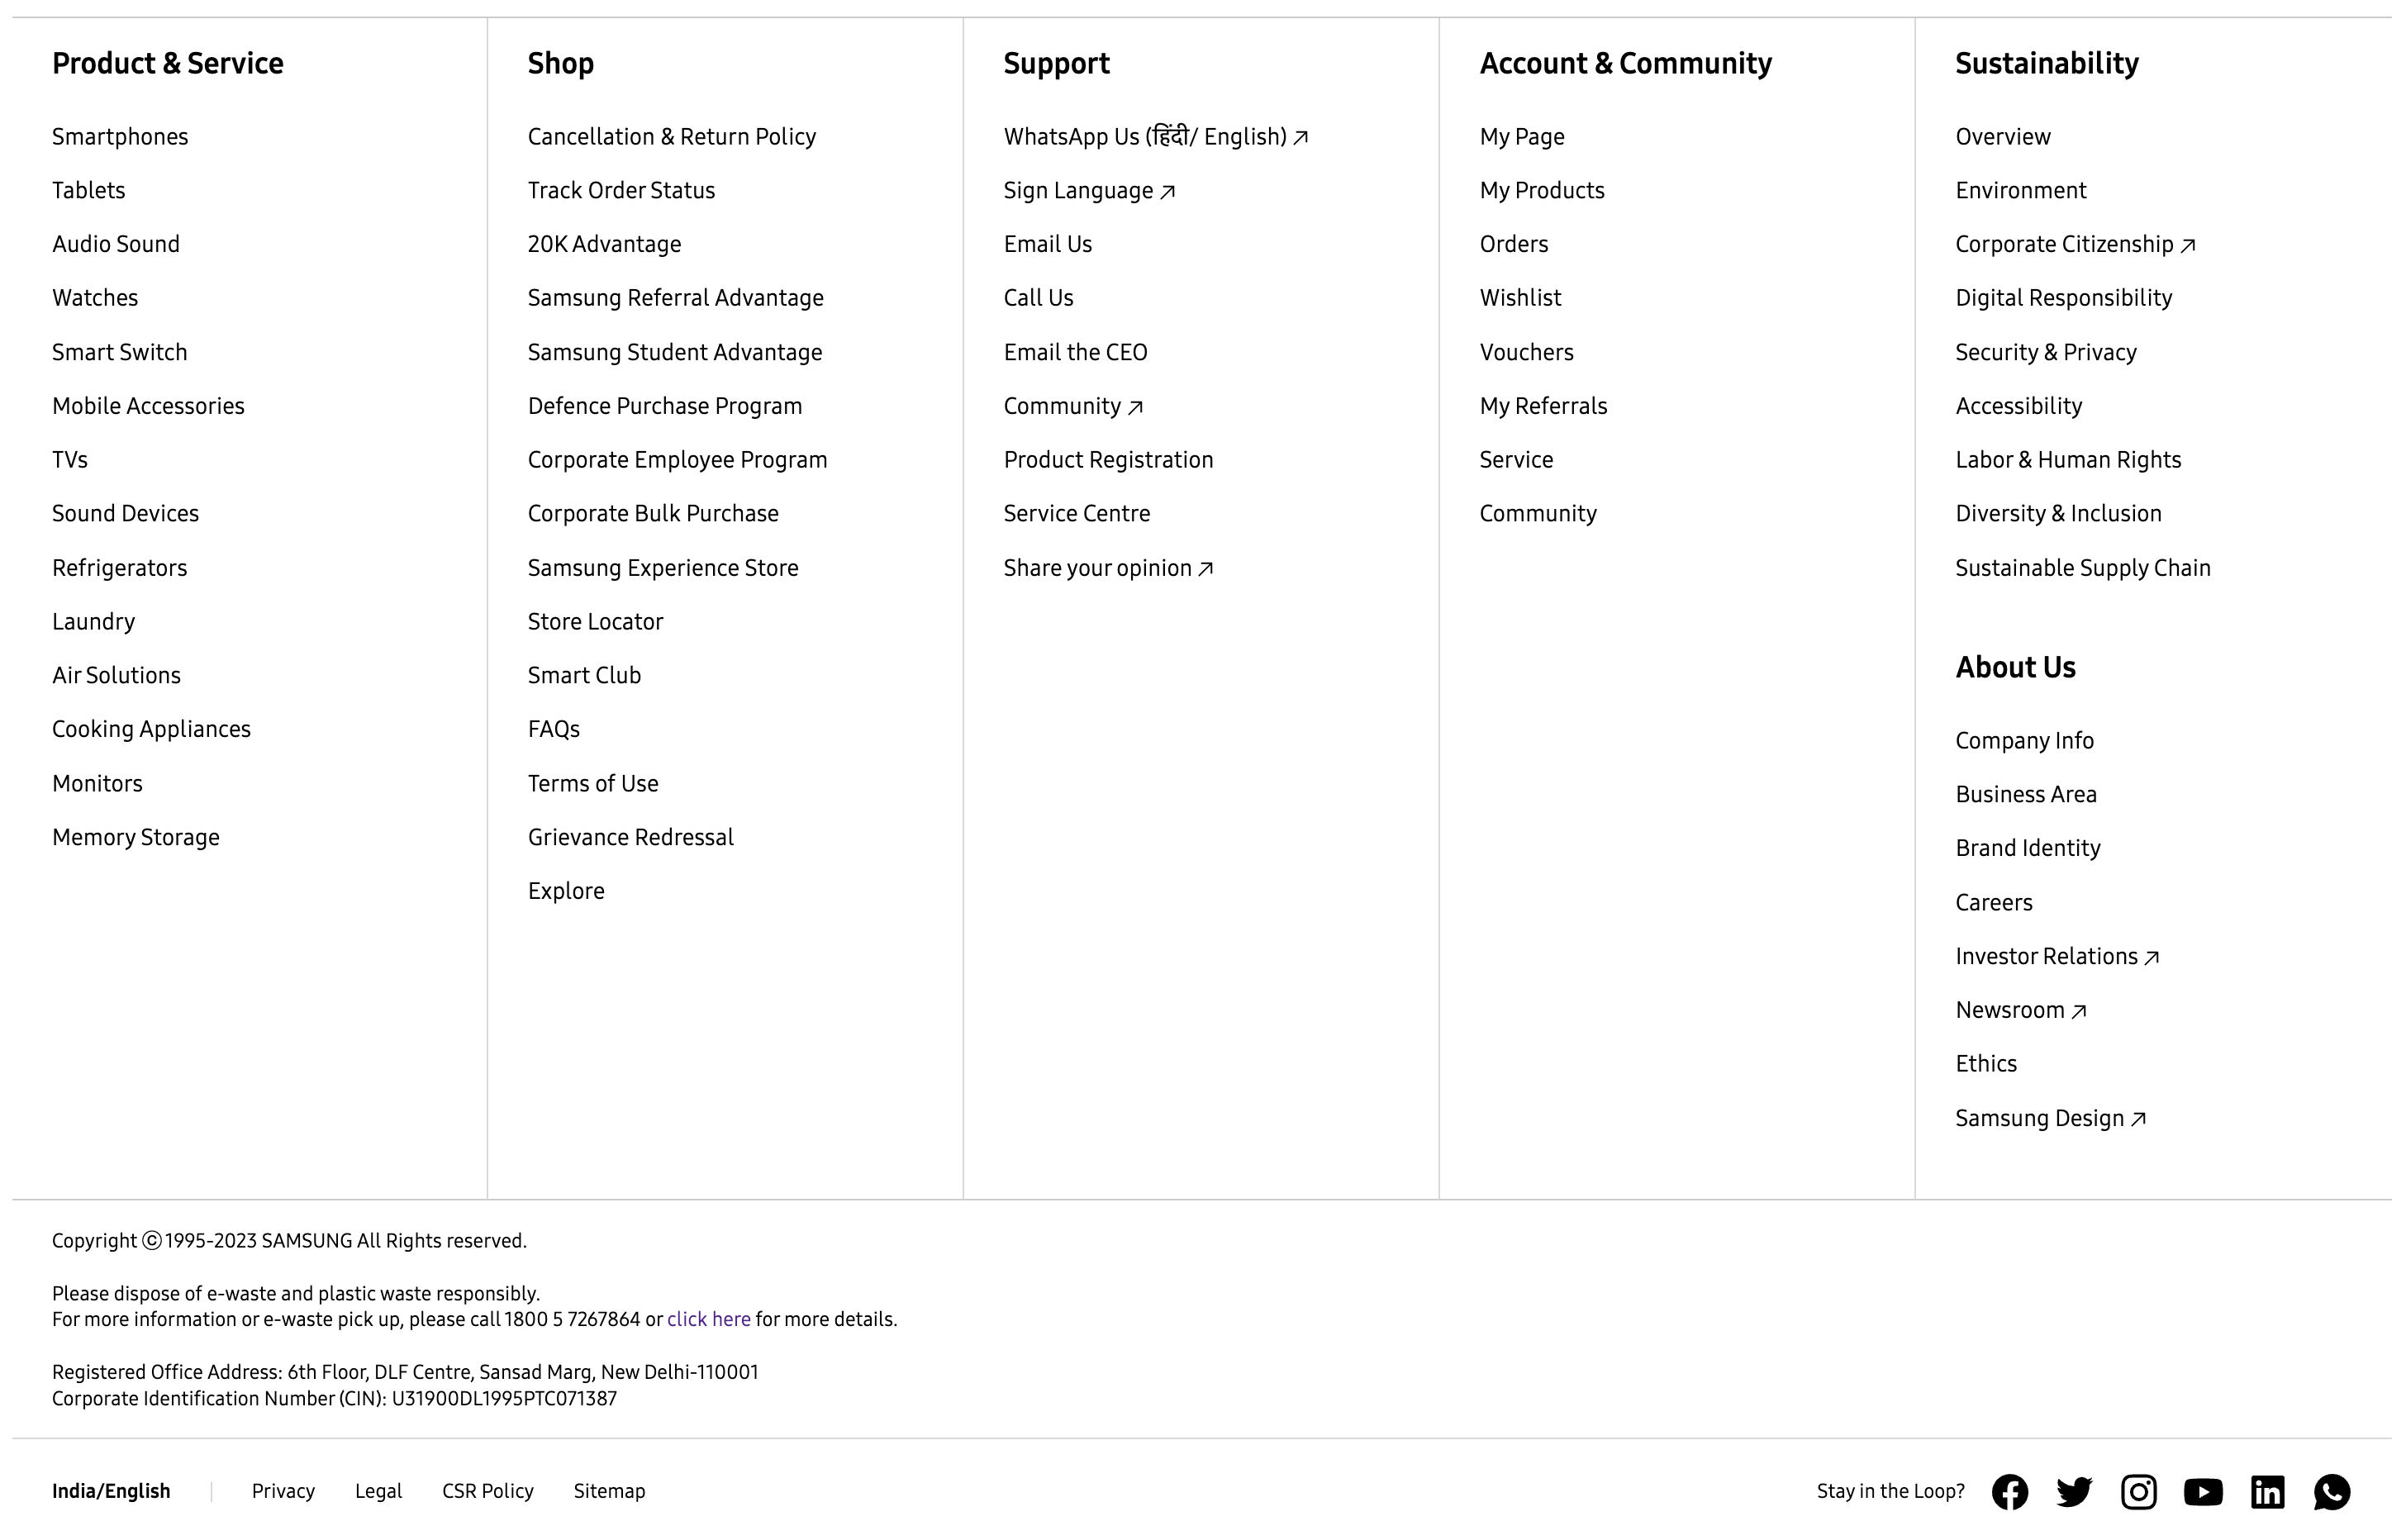Go to My Page account link
The width and height of the screenshot is (2406, 1540).
(1521, 137)
